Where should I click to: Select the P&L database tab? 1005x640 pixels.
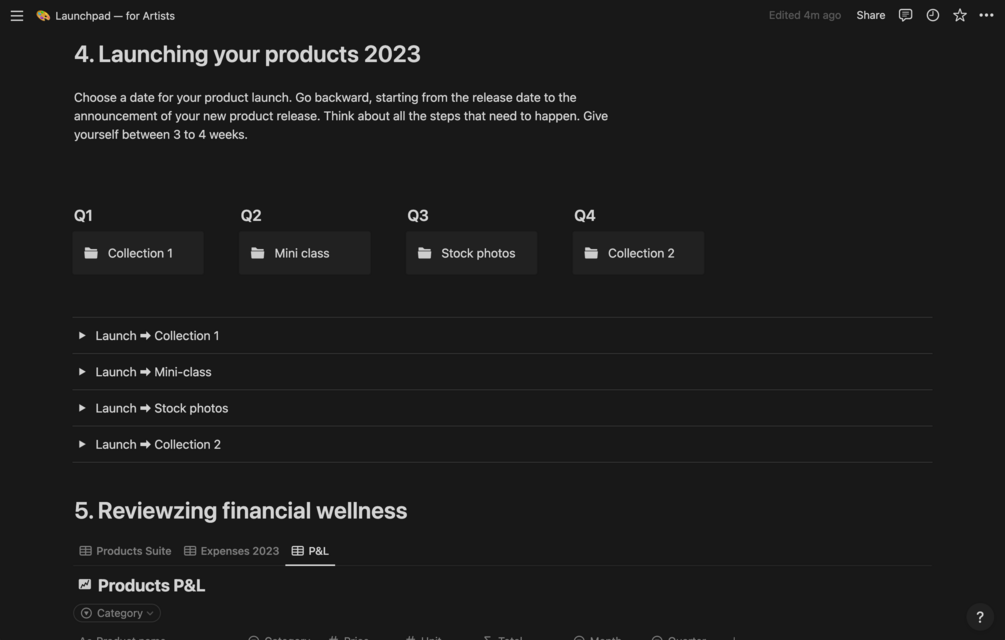tap(310, 551)
